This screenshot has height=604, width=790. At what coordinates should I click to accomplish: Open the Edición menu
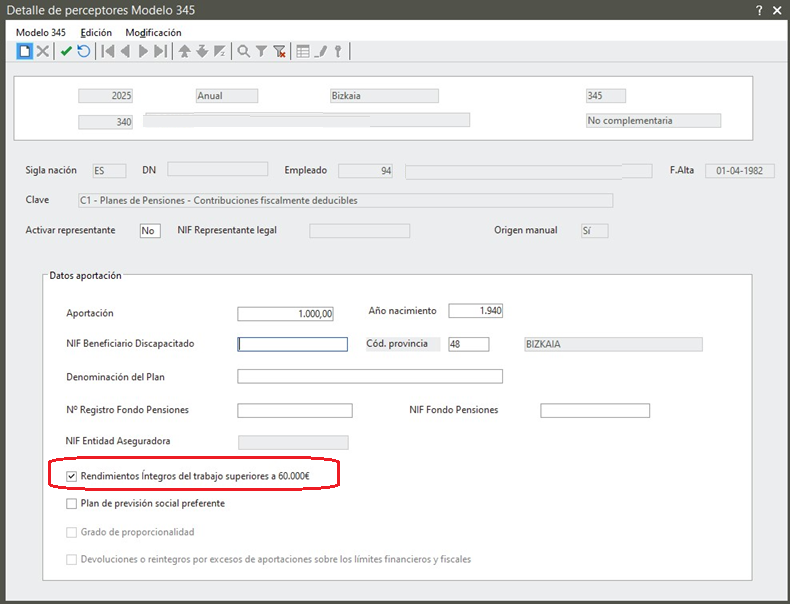coord(96,32)
